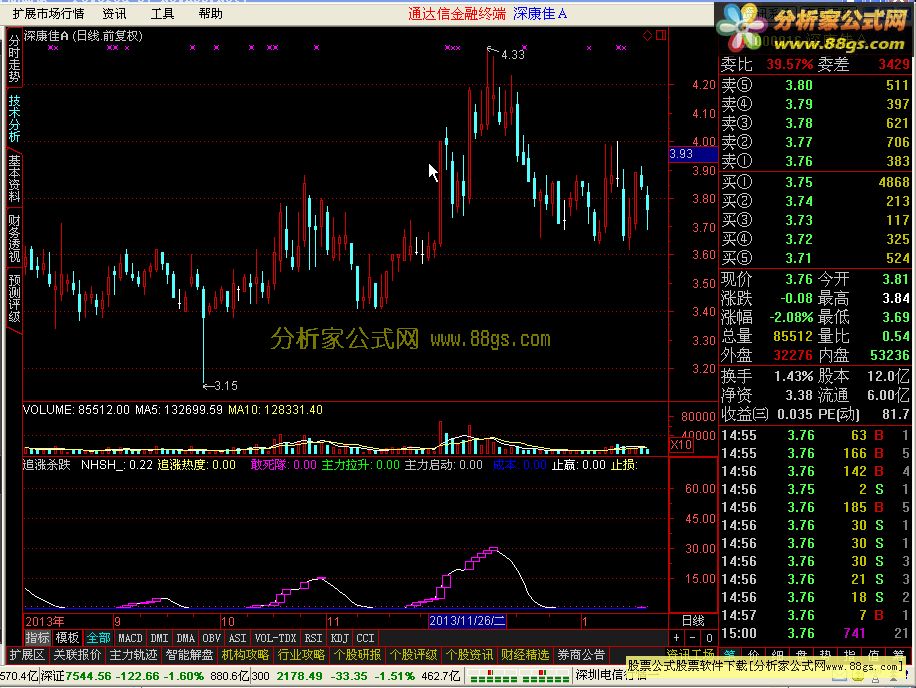The height and width of the screenshot is (688, 916).
Task: Click the 15:00 3.76 741 tick row
Action: (x=815, y=633)
